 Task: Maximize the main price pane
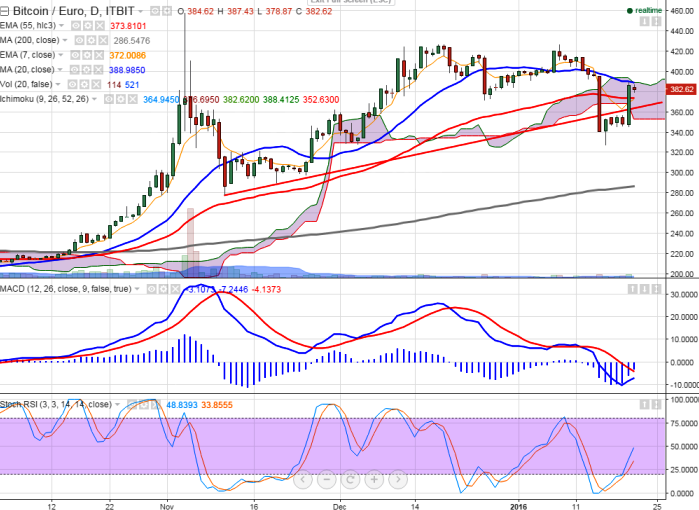[656, 21]
